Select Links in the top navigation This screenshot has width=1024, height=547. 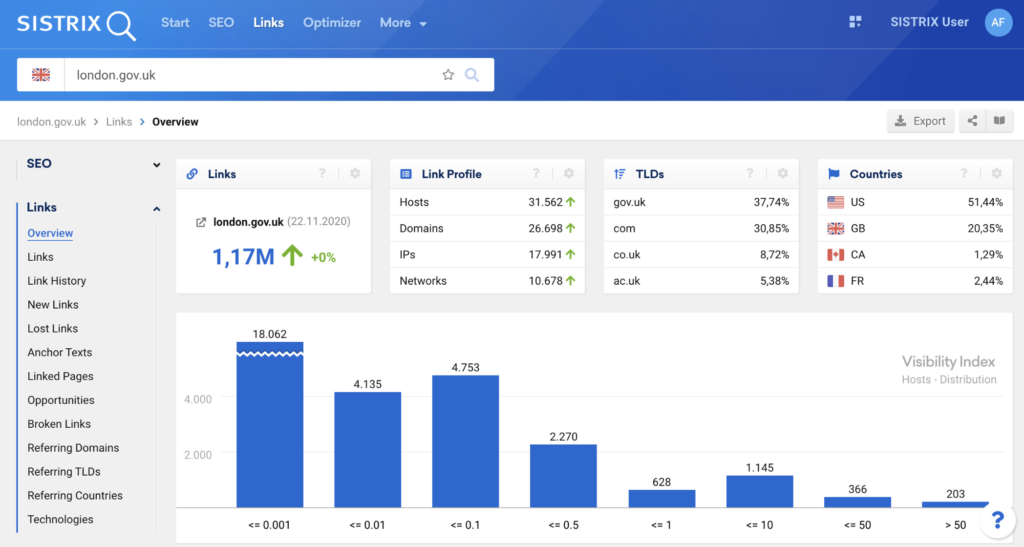pos(268,23)
